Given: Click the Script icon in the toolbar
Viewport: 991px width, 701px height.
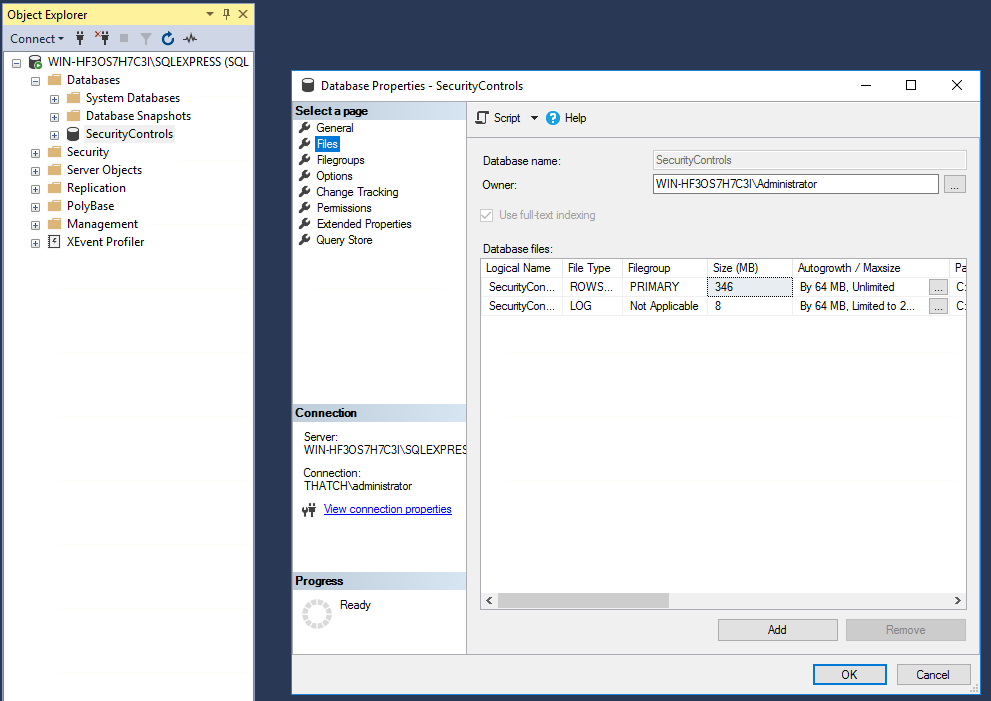Looking at the screenshot, I should [x=482, y=118].
